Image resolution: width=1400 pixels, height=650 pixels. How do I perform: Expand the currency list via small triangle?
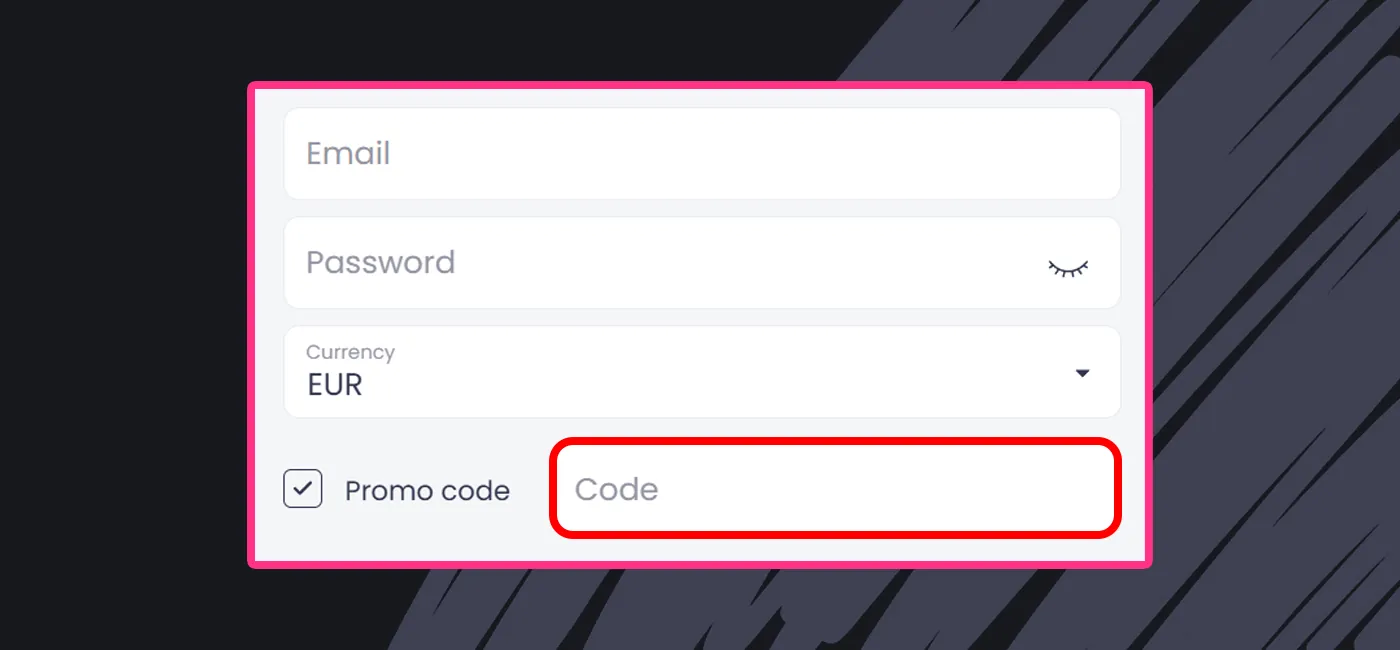click(1081, 373)
